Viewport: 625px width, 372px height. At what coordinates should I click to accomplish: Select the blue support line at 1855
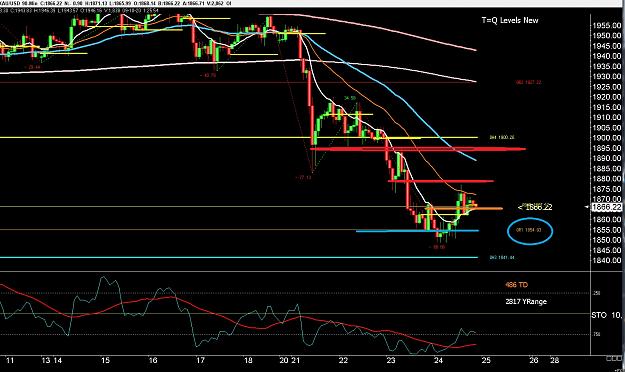point(417,230)
